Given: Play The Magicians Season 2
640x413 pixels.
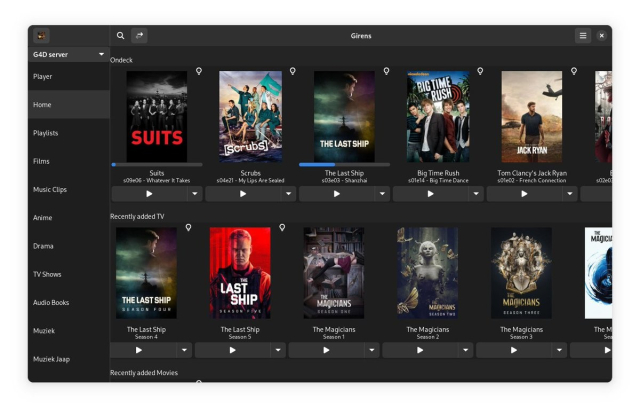Looking at the screenshot, I should 420,350.
